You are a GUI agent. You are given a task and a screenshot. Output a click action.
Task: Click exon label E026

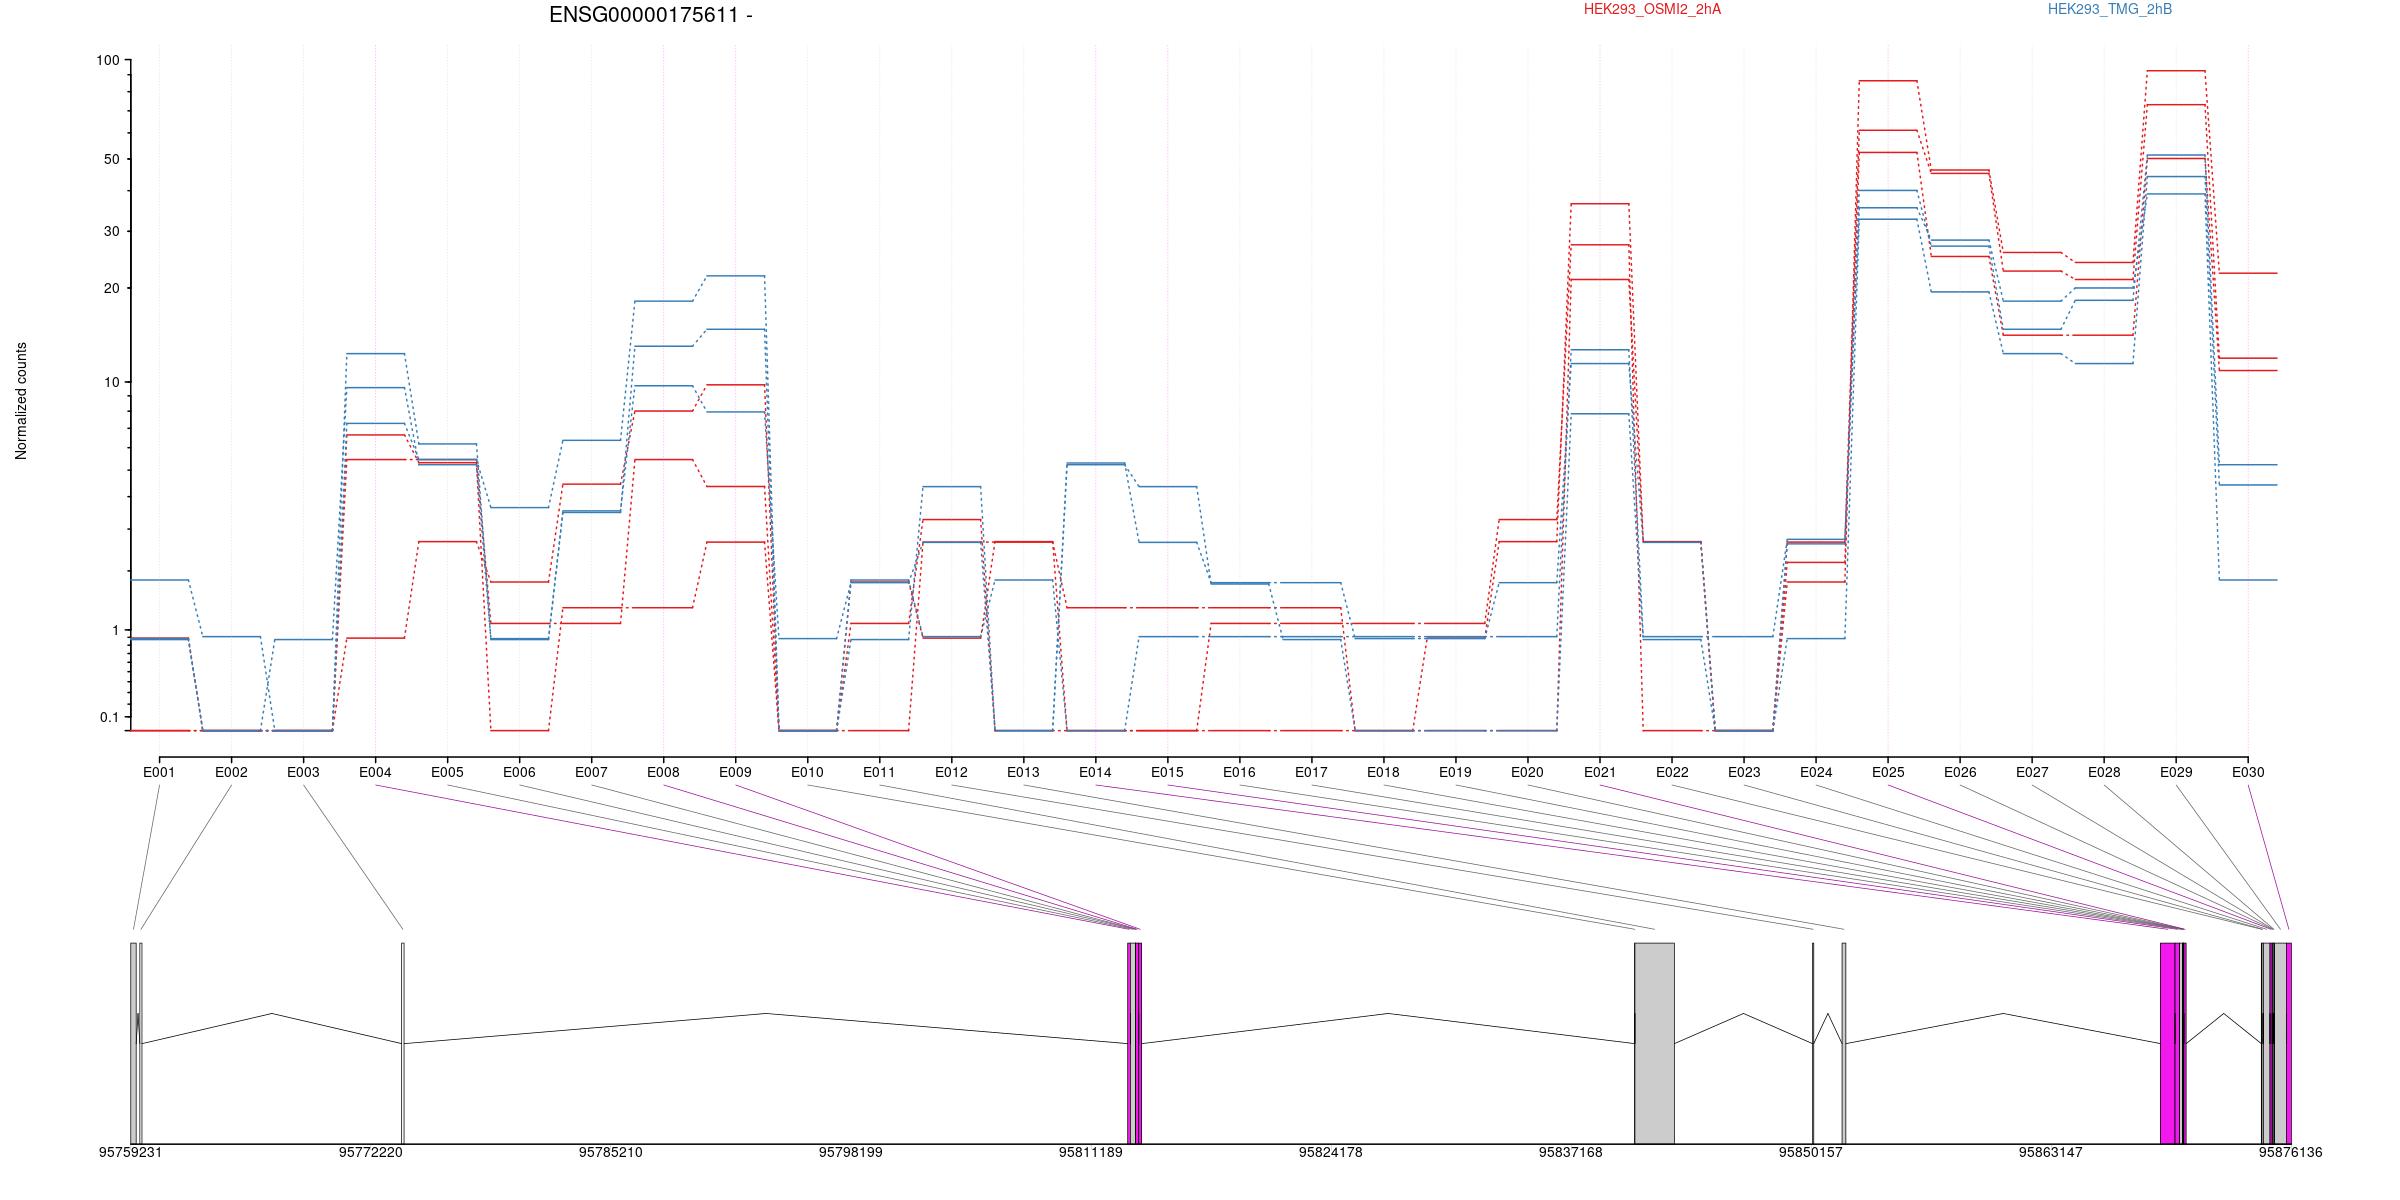click(x=1960, y=772)
